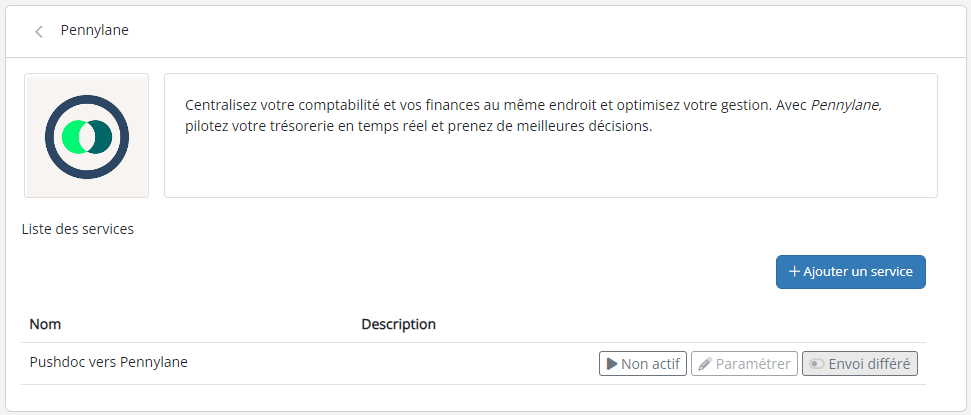This screenshot has height=415, width=971.
Task: Activate the service via Non actif button
Action: (643, 364)
